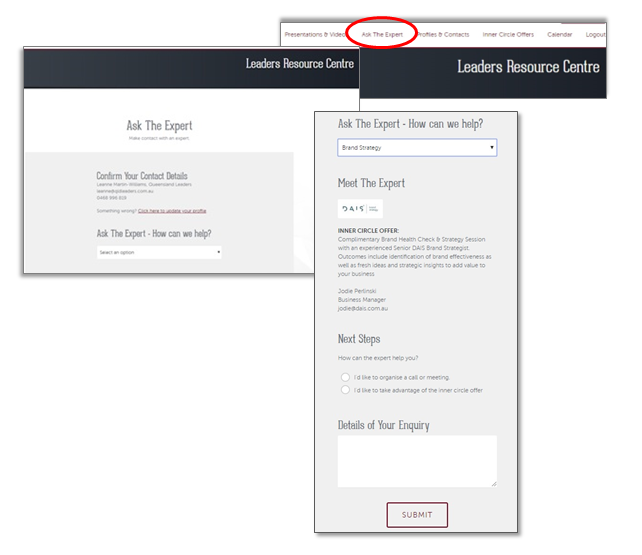642x555 pixels.
Task: Select 'organise a call or meeting' radio option
Action: point(346,377)
